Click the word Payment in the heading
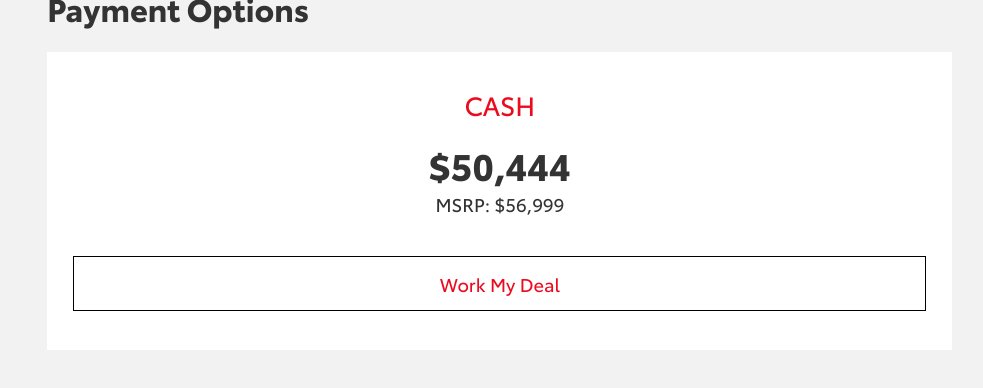The width and height of the screenshot is (983, 388). pos(111,11)
